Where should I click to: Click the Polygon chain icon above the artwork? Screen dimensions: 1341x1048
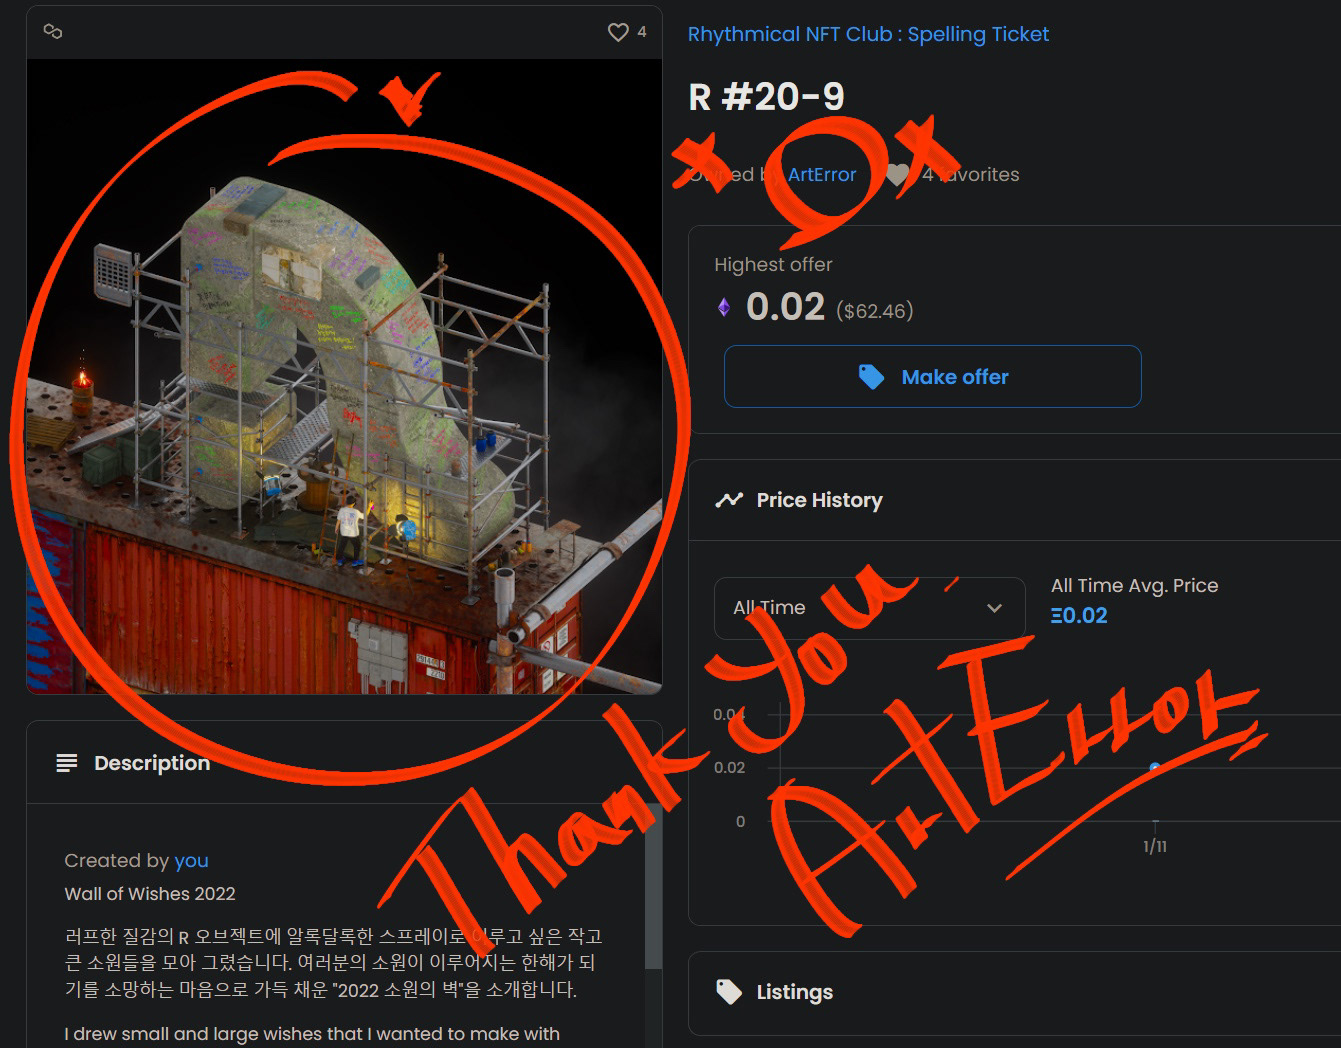(x=53, y=32)
